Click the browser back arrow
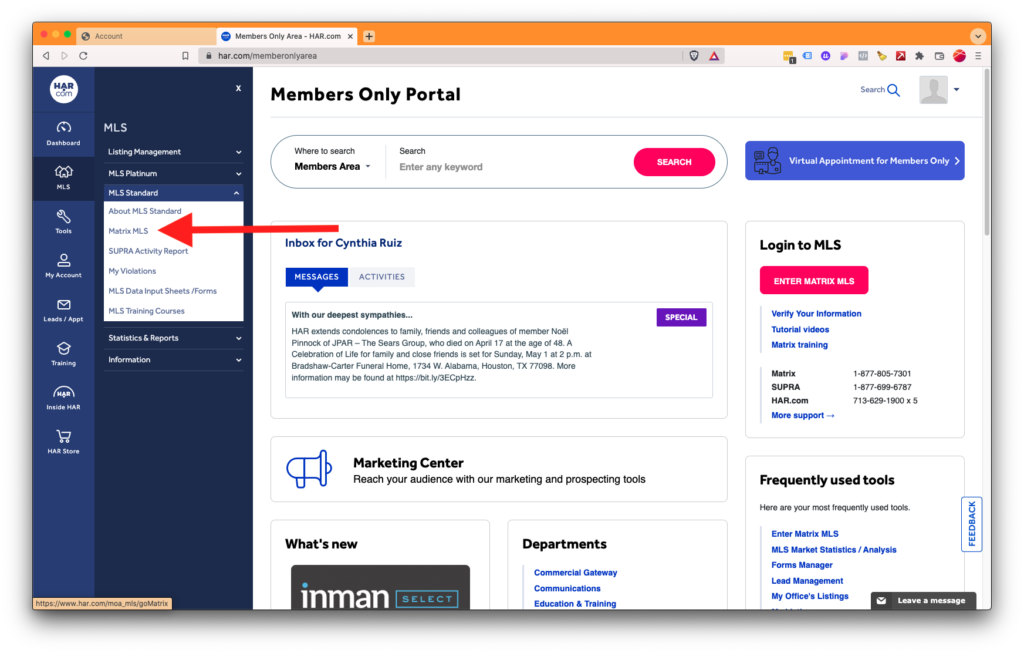Viewport: 1024px width, 653px height. [46, 56]
